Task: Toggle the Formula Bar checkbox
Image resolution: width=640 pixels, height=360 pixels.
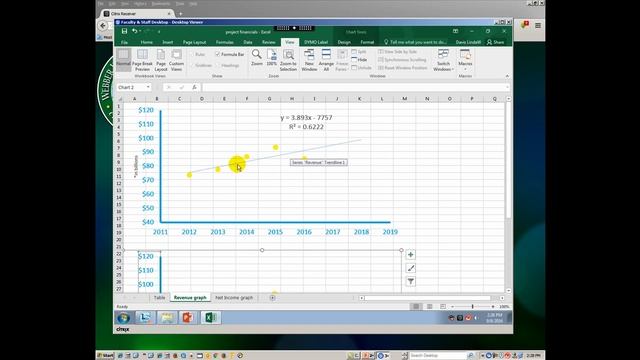Action: (x=218, y=54)
